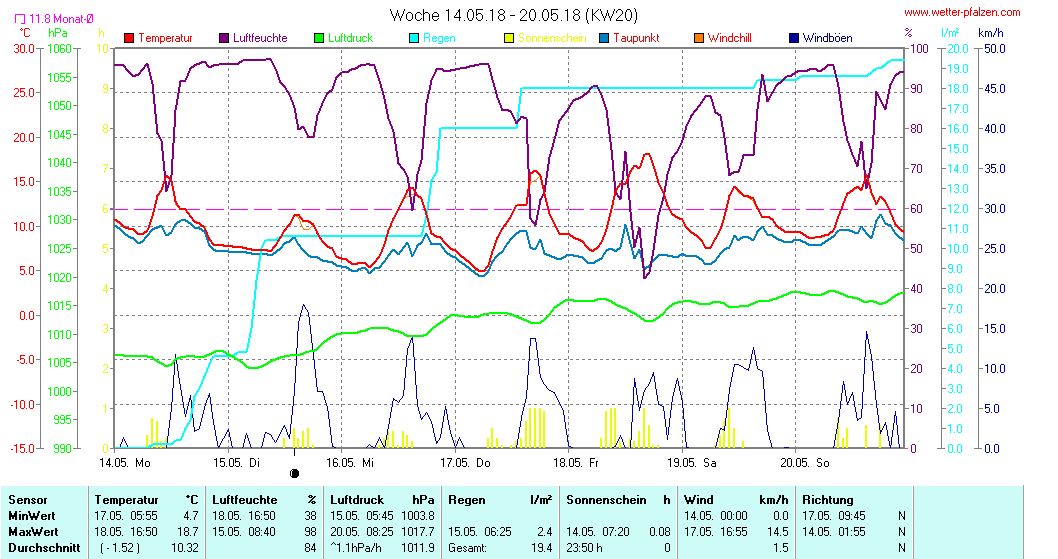The image size is (1058, 559).
Task: Click the magenta Monat-Ø legend square
Action: click(20, 19)
